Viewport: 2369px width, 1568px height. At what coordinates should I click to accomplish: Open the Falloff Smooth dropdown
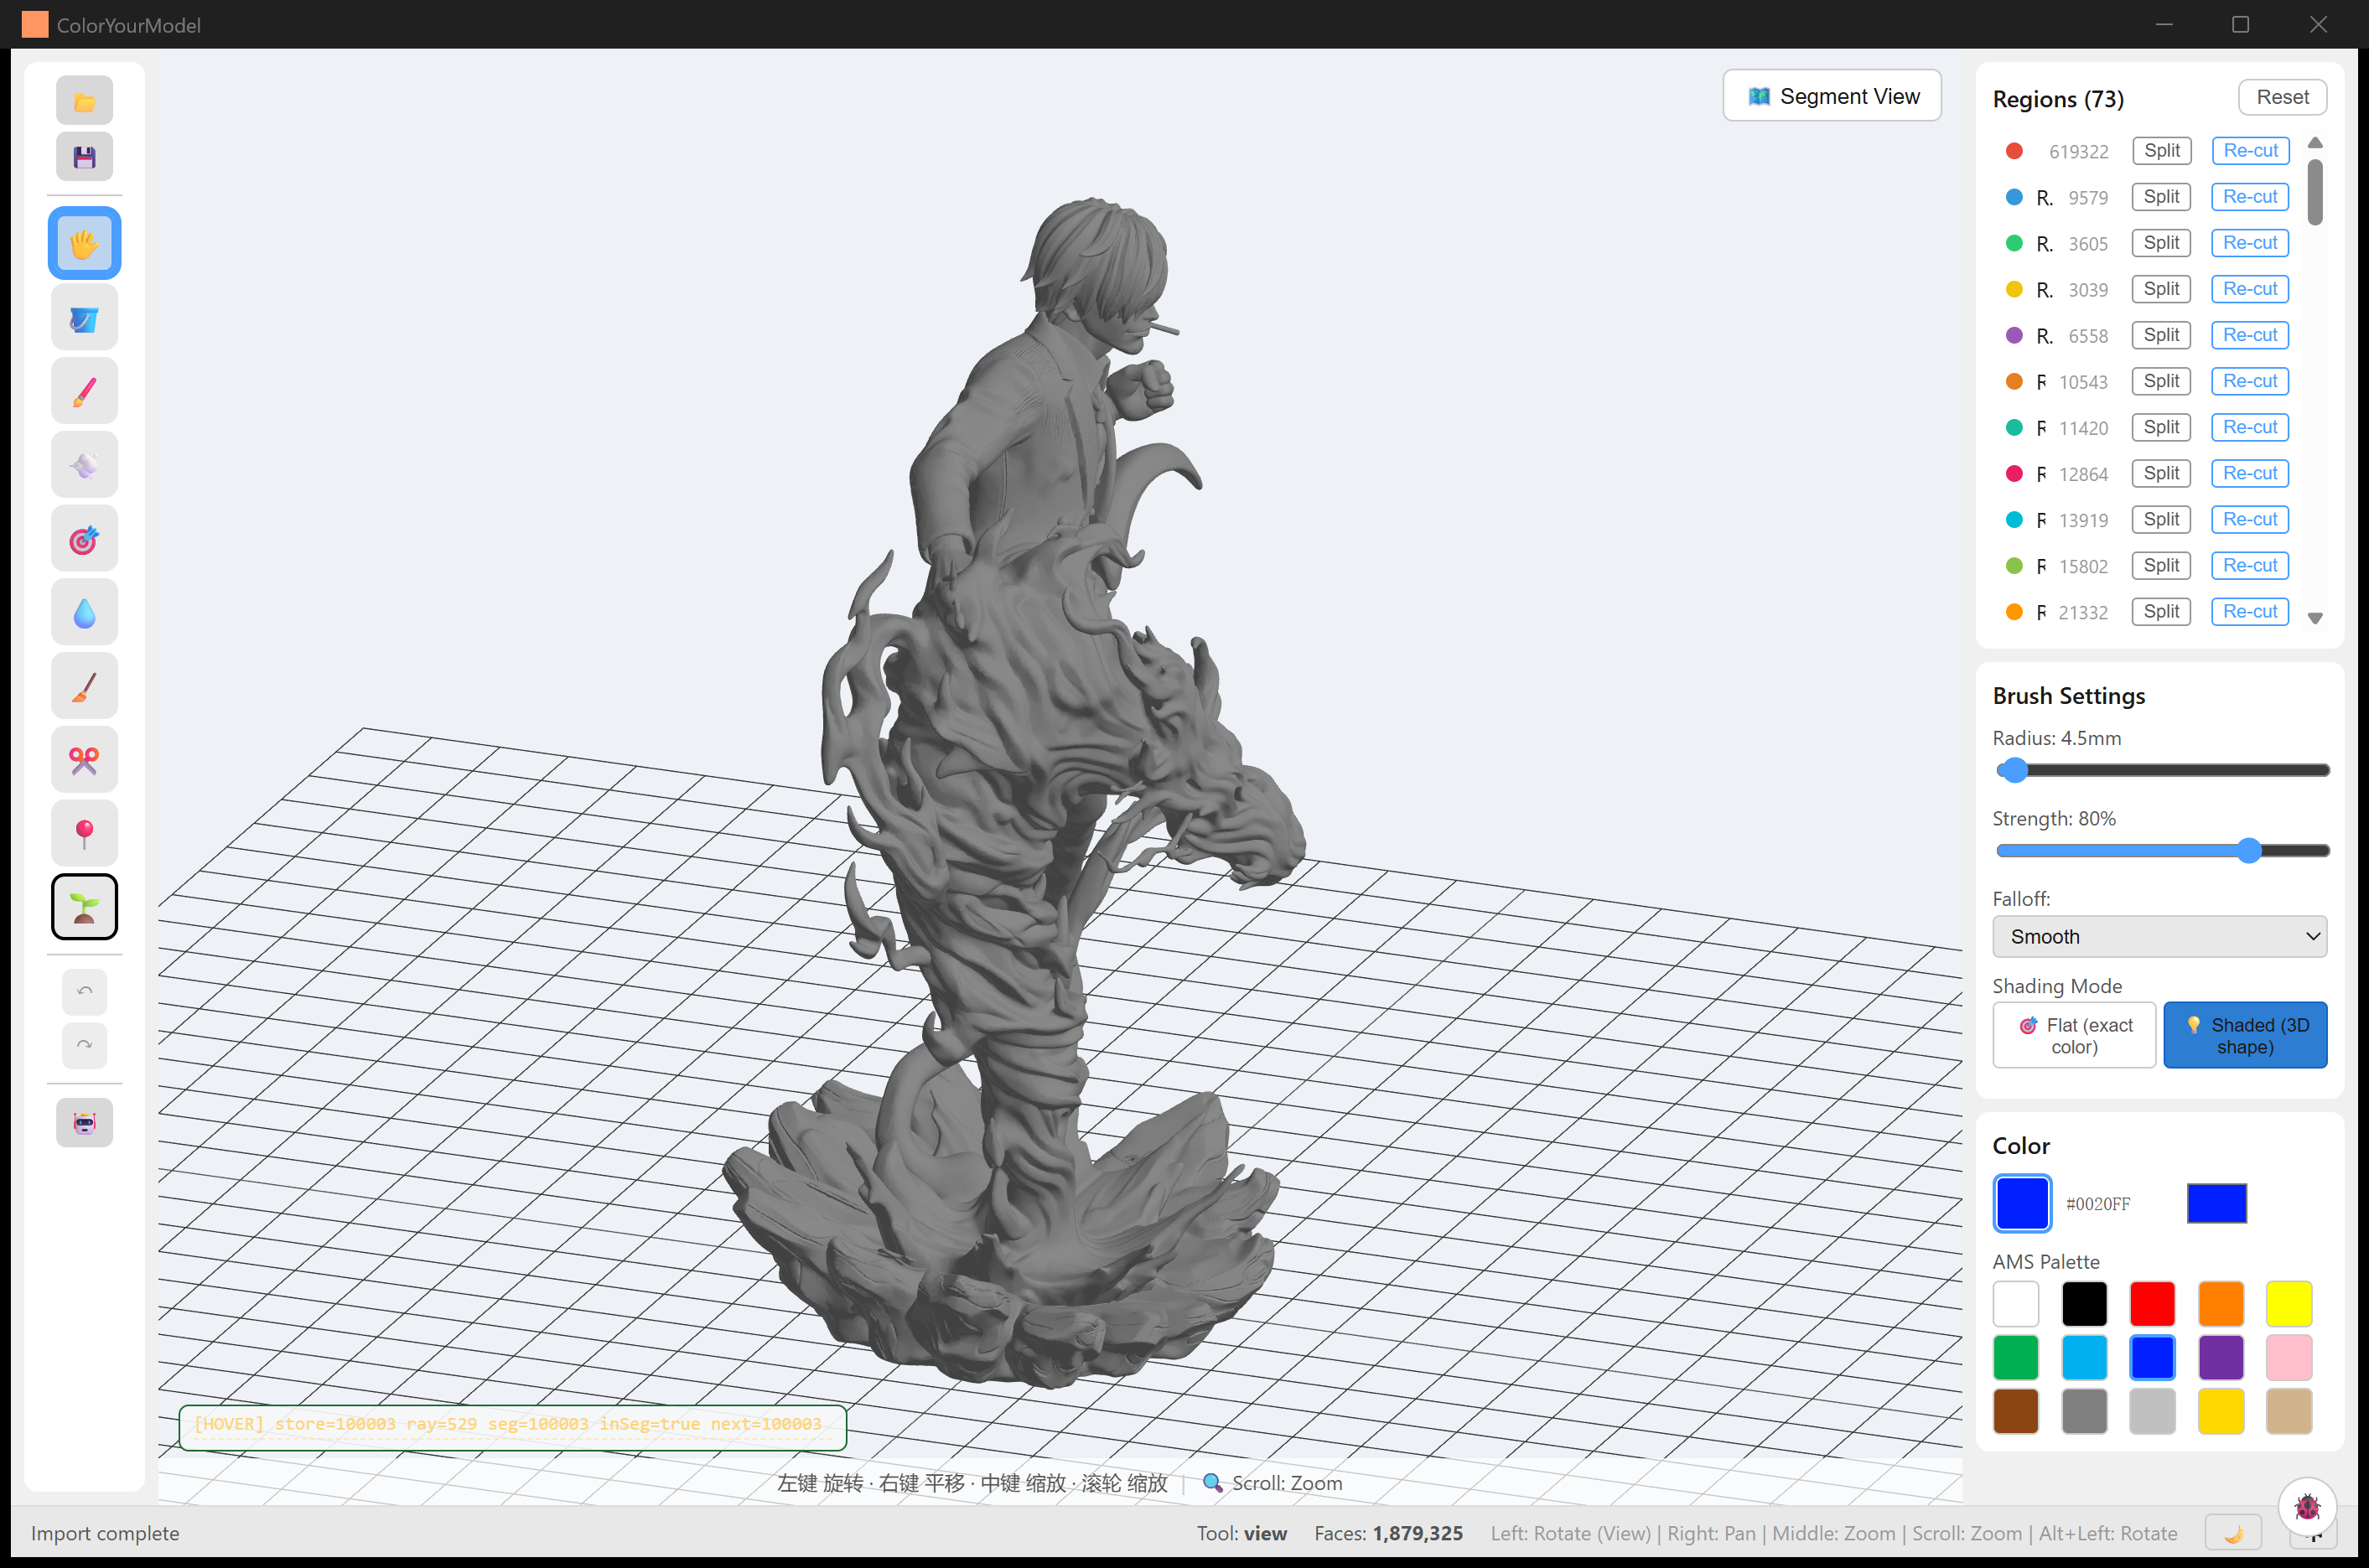2159,937
